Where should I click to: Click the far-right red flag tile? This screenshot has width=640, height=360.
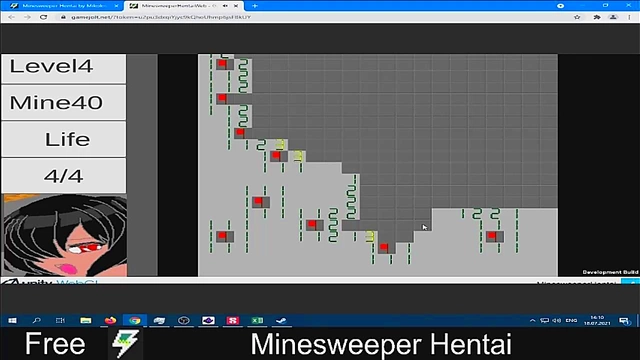coord(495,236)
